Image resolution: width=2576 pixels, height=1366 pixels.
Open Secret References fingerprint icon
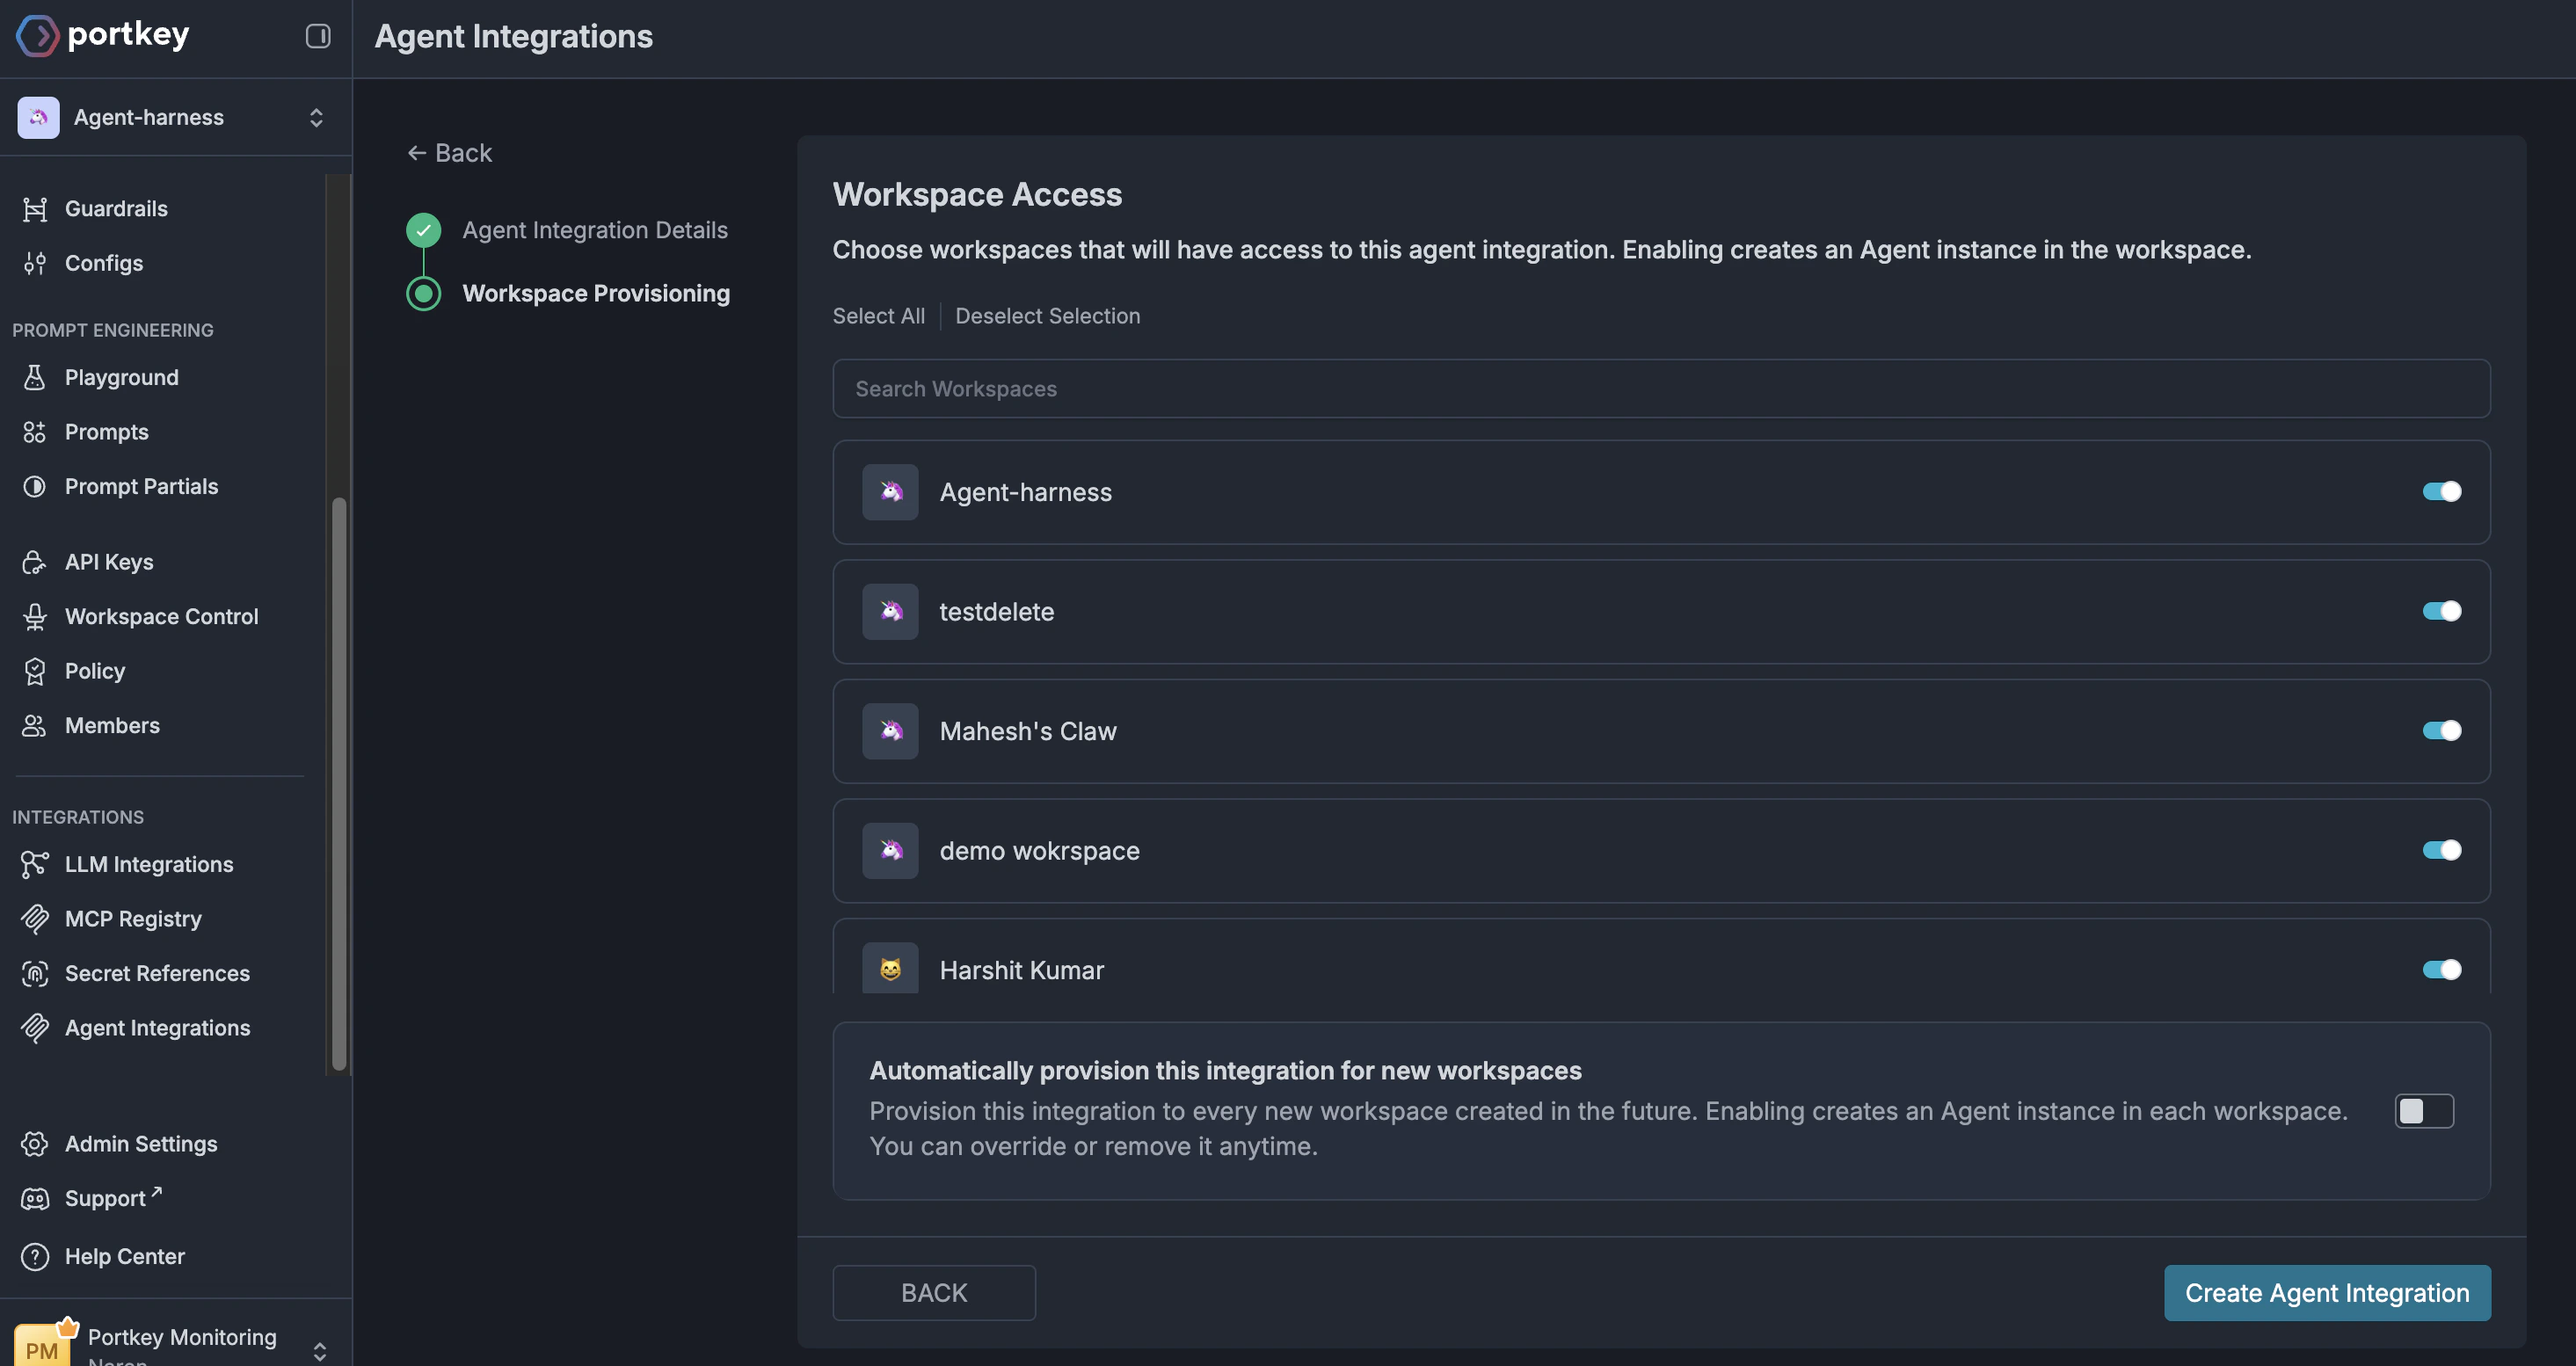(35, 973)
